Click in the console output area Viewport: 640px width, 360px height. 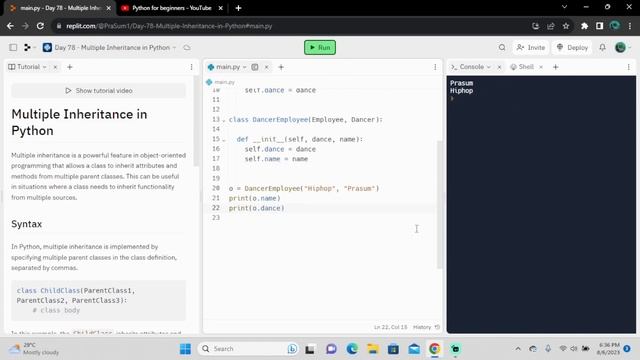541,204
